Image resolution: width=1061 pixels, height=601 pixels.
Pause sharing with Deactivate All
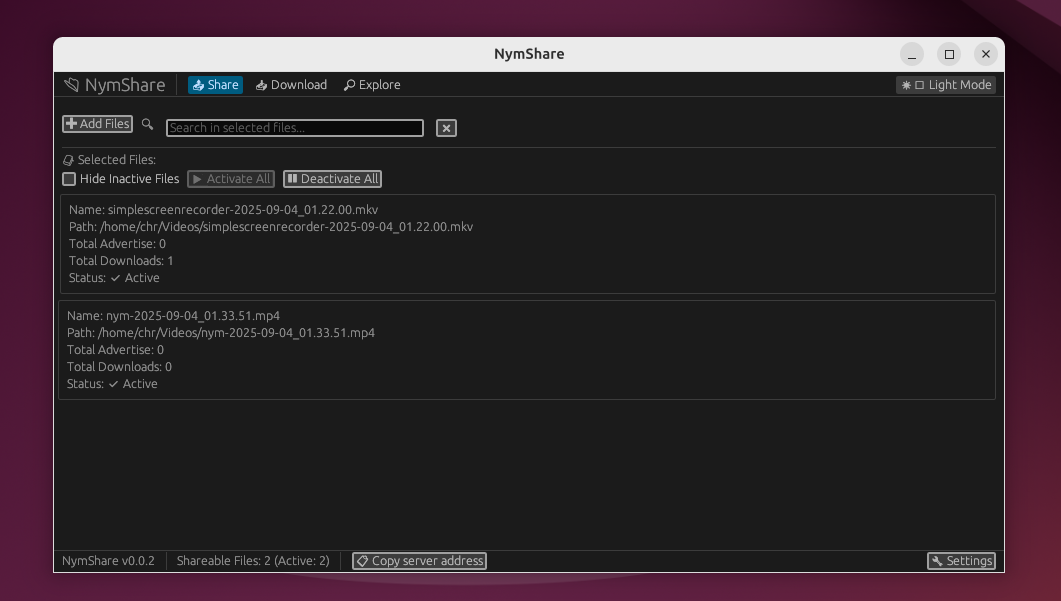point(332,179)
